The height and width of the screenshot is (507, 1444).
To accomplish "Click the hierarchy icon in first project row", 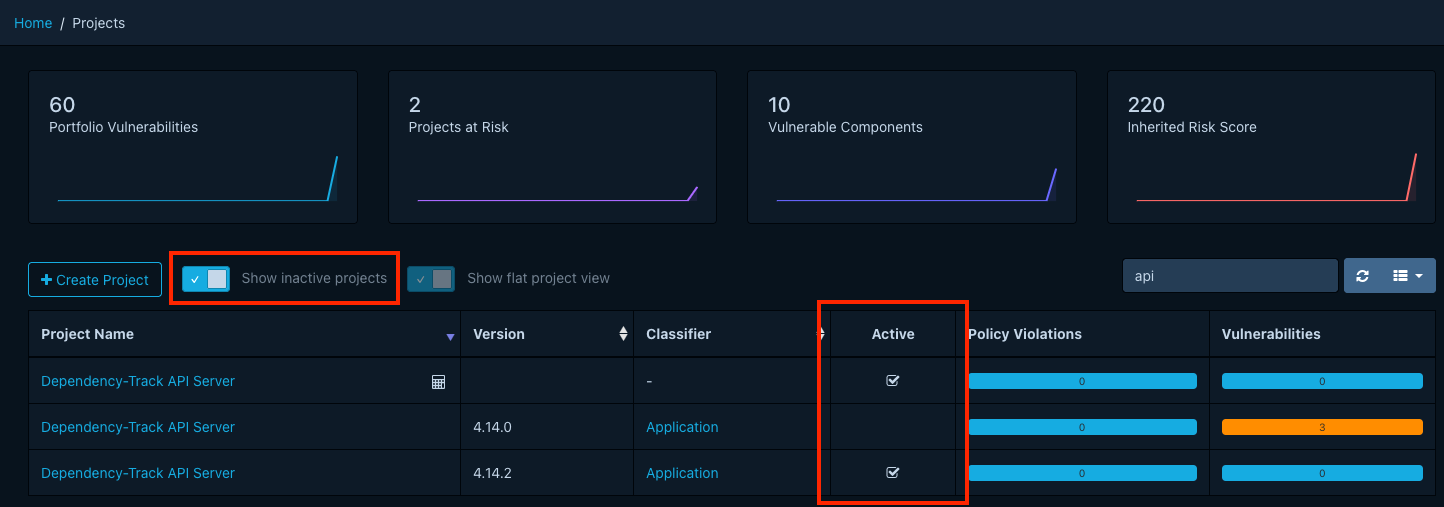I will [438, 382].
